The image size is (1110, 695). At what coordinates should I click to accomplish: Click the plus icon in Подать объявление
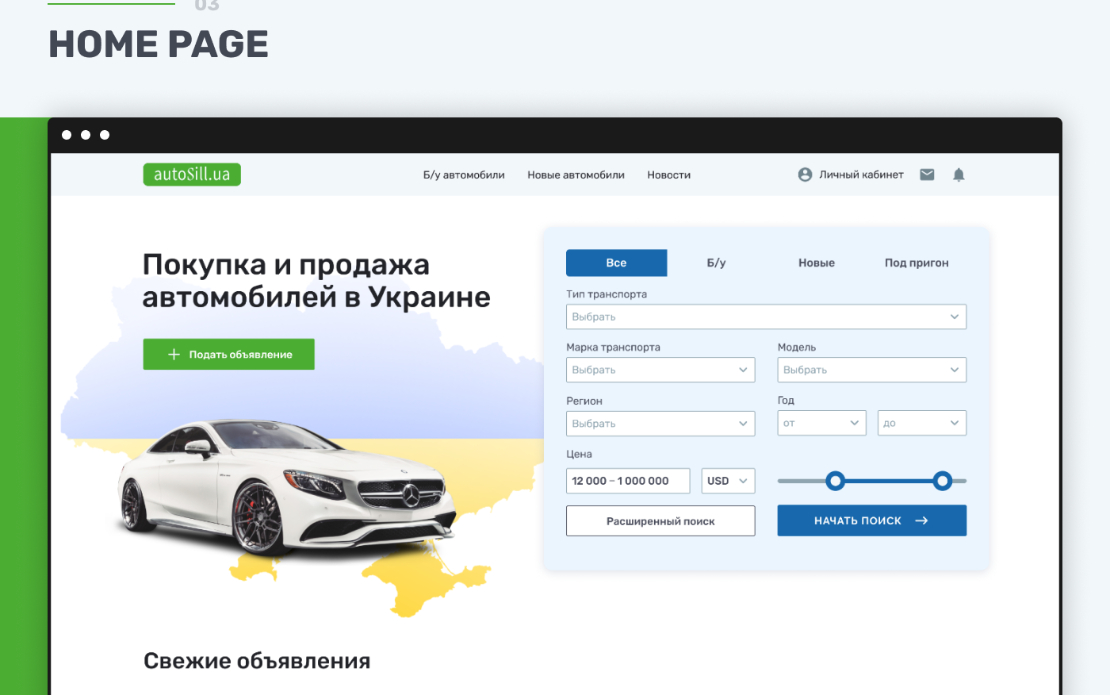pos(173,354)
